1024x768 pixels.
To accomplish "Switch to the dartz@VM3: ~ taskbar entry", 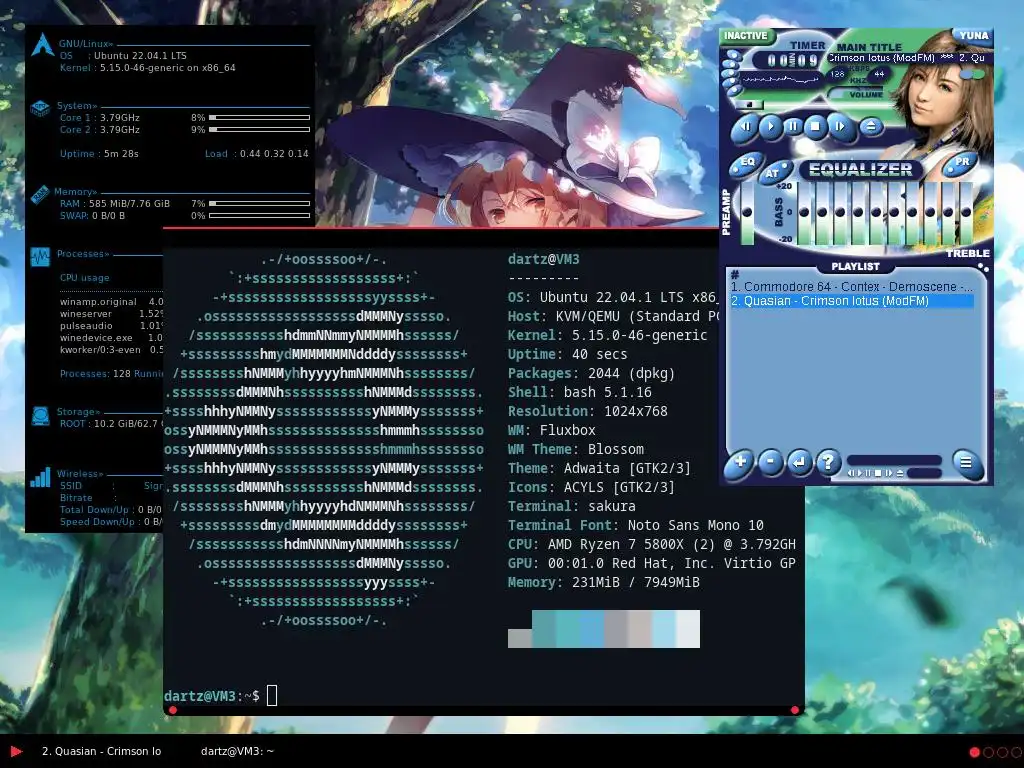I will click(238, 752).
